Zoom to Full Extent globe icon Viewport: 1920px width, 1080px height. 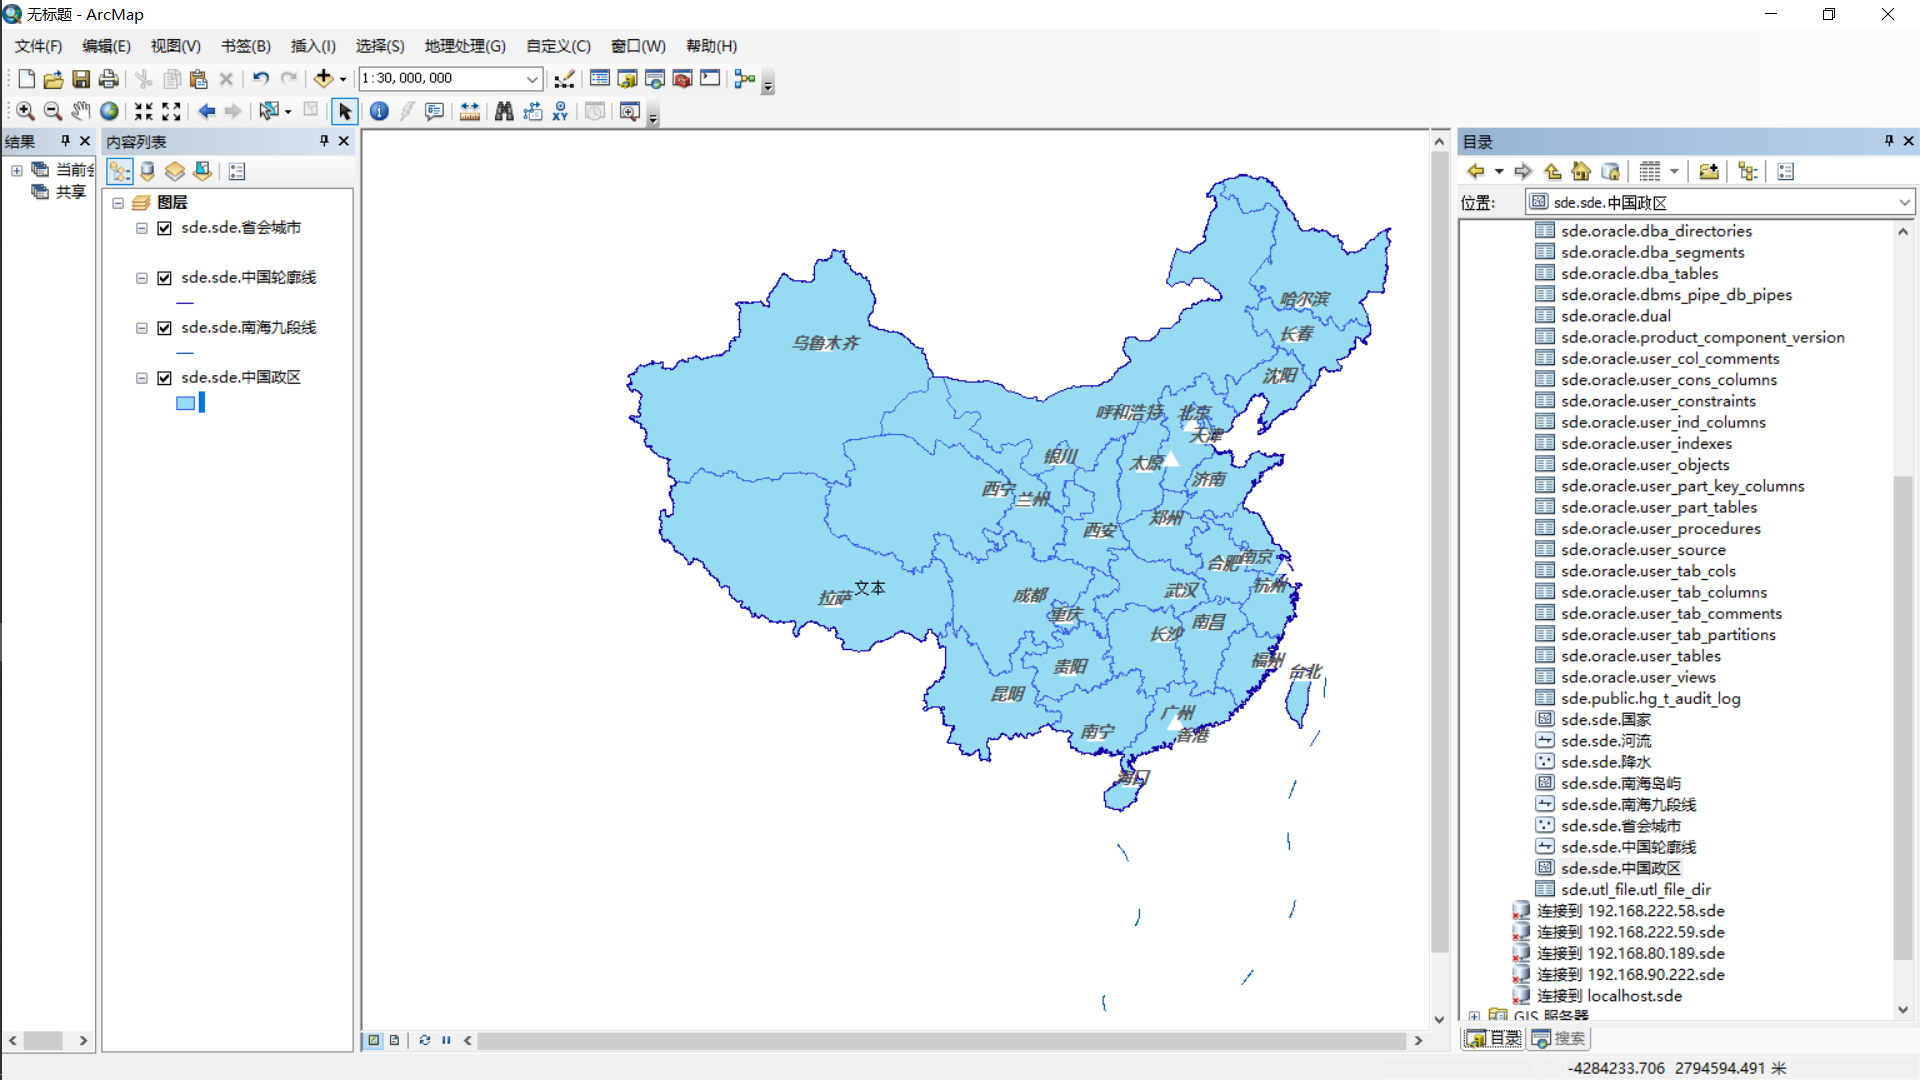[109, 111]
